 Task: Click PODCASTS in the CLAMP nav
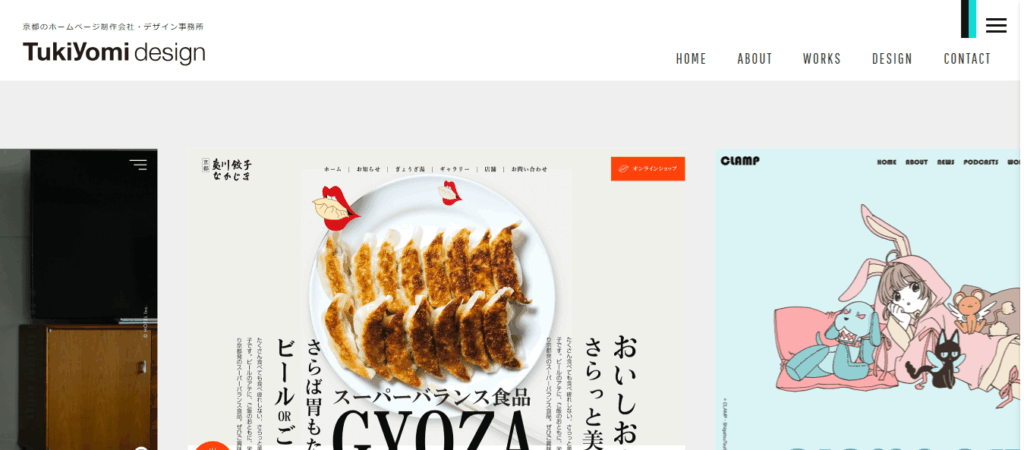[981, 162]
